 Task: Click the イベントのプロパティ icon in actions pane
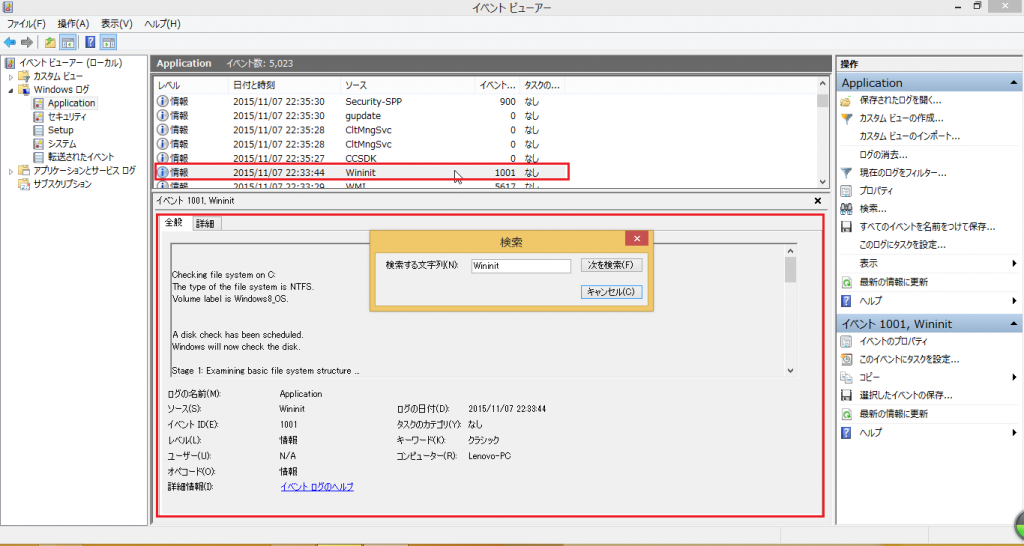point(847,342)
